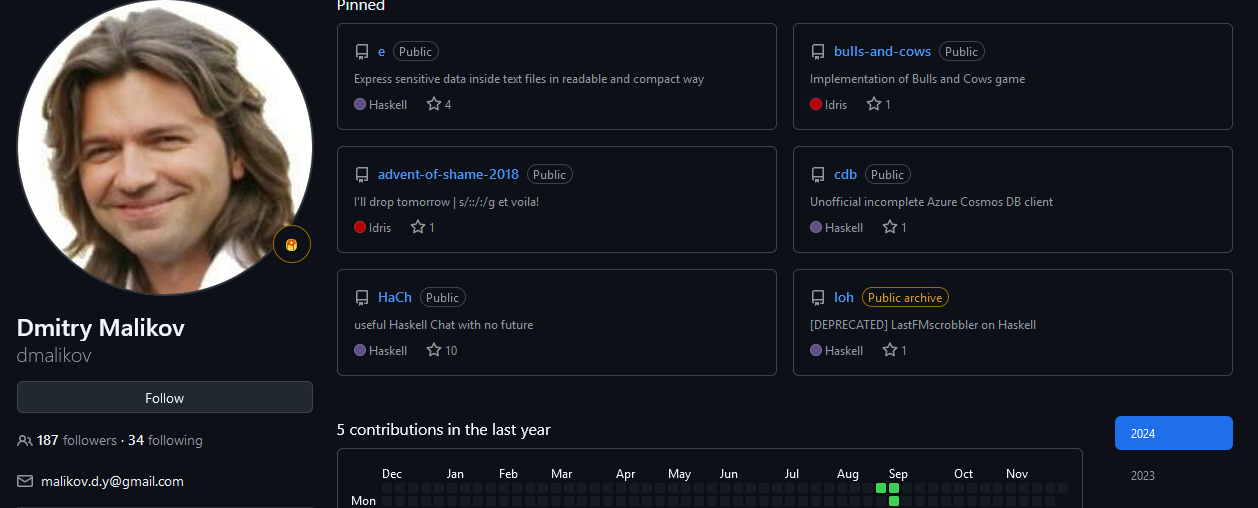Click repository icon beside loh
1258x508 pixels.
pyautogui.click(x=818, y=298)
